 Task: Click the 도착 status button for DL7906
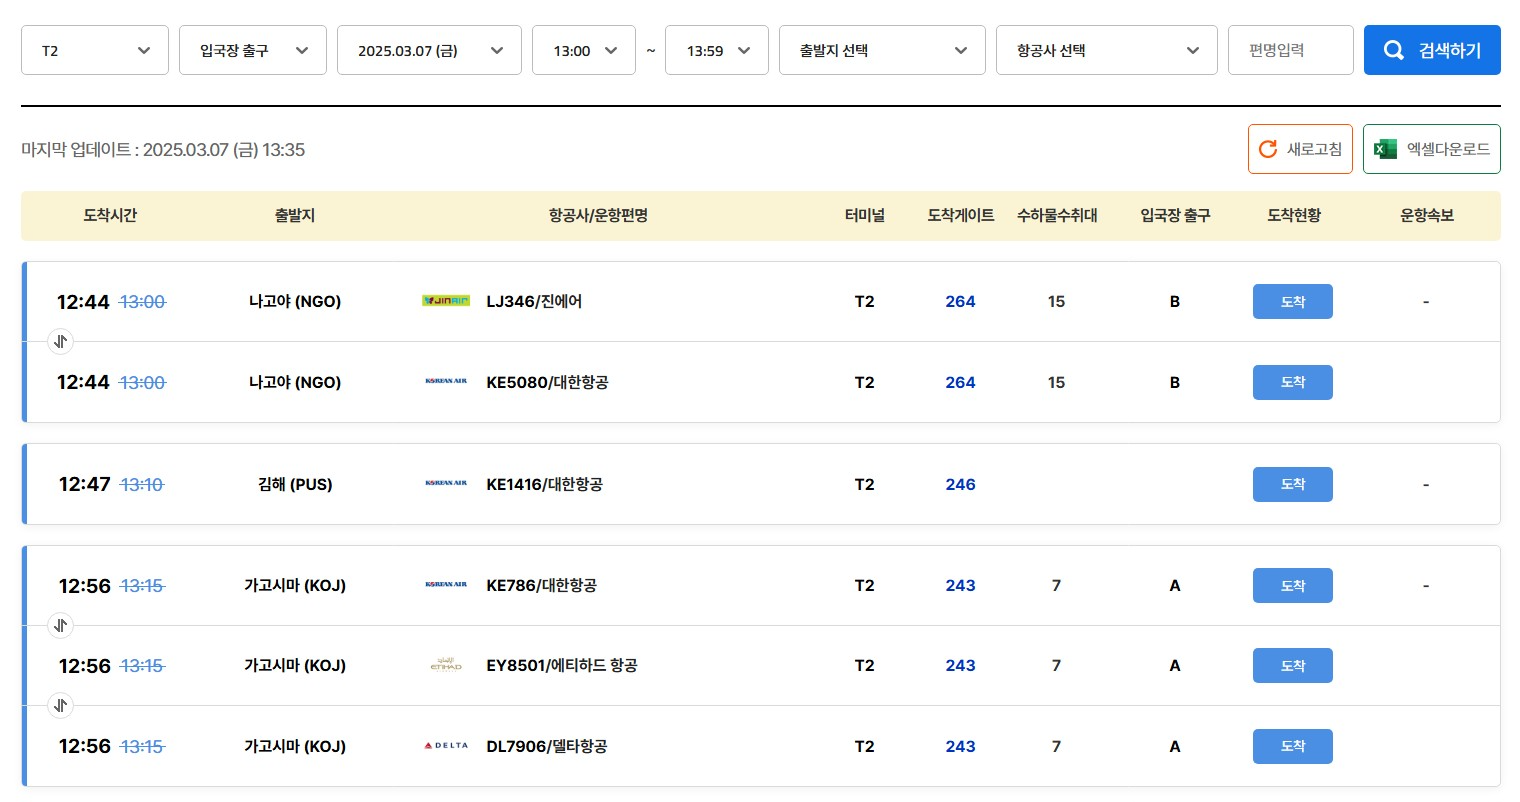(1293, 746)
